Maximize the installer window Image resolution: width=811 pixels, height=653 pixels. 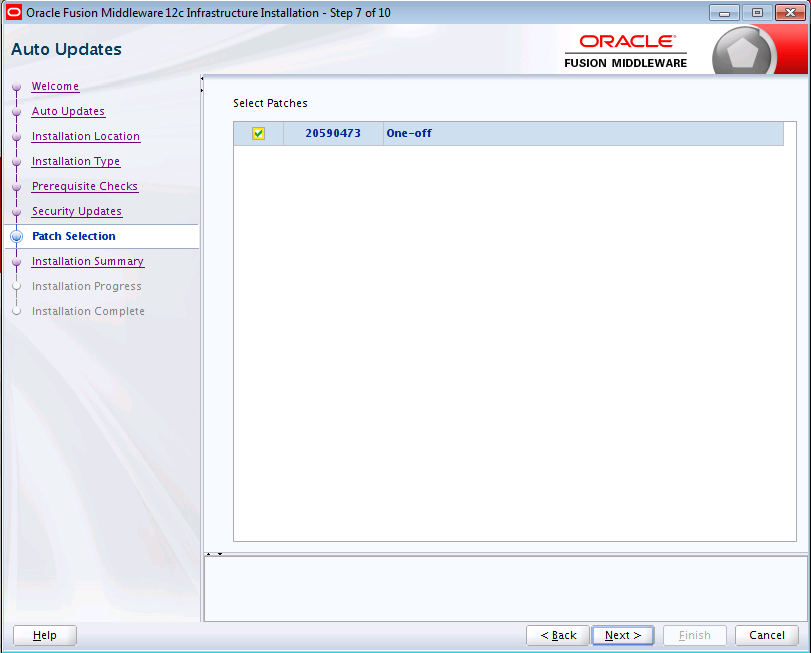coord(757,12)
